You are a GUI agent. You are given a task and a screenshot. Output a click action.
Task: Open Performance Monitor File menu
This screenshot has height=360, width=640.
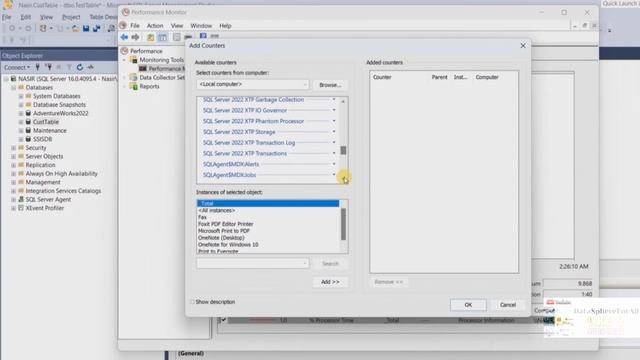135,26
